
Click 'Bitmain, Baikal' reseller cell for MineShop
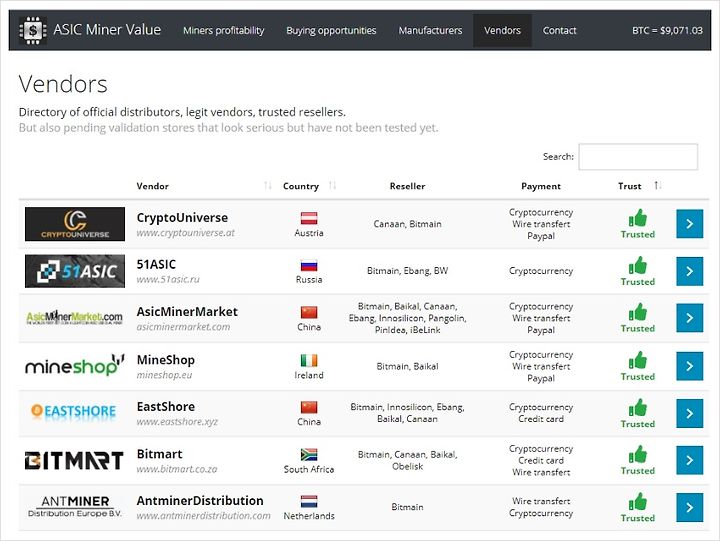(x=407, y=366)
